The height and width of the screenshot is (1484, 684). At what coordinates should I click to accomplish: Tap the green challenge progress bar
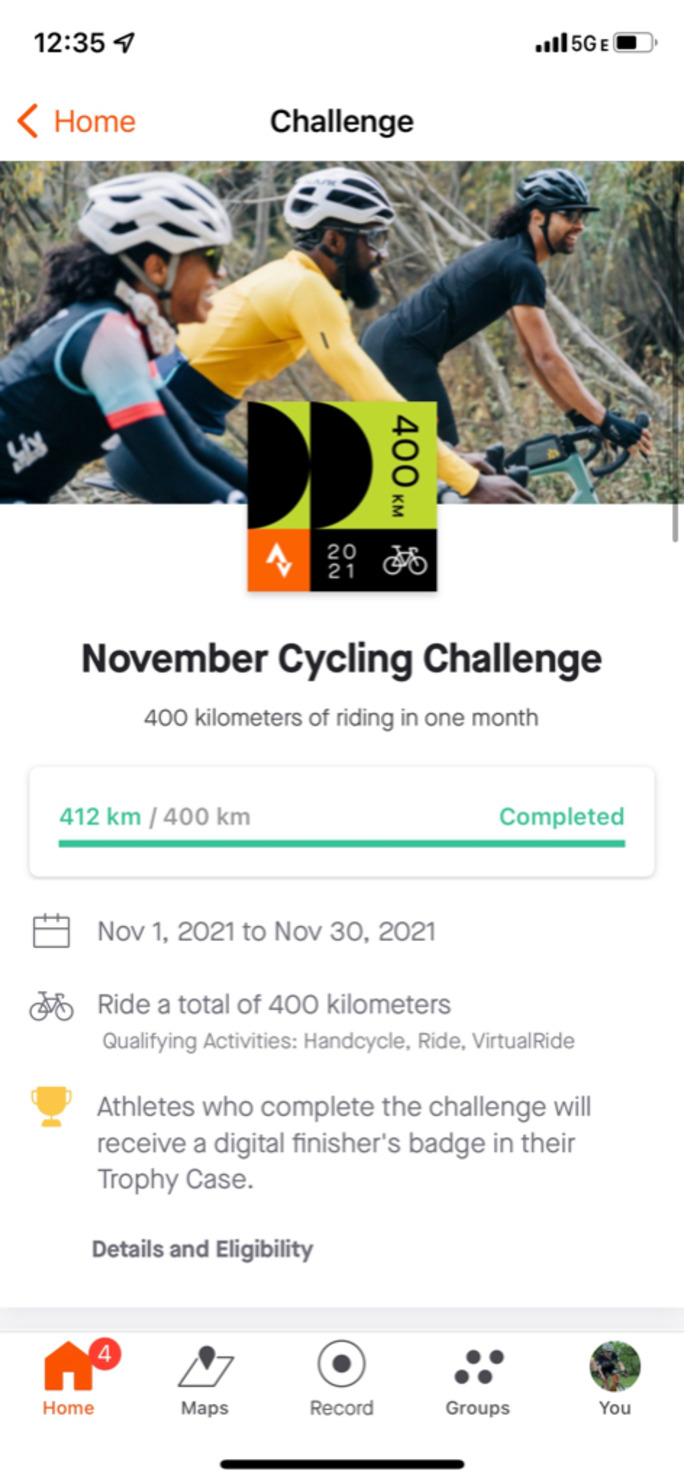(341, 844)
